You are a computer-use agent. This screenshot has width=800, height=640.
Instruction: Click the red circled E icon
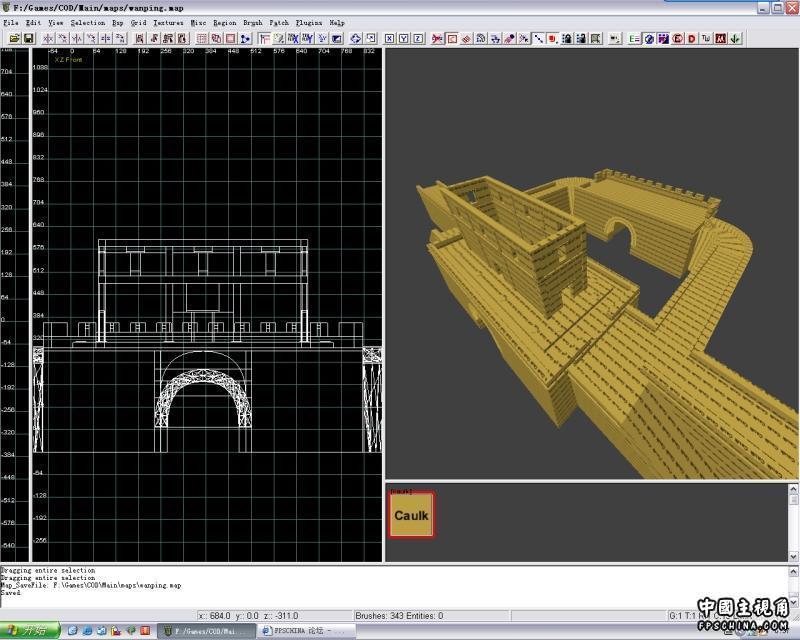click(678, 38)
